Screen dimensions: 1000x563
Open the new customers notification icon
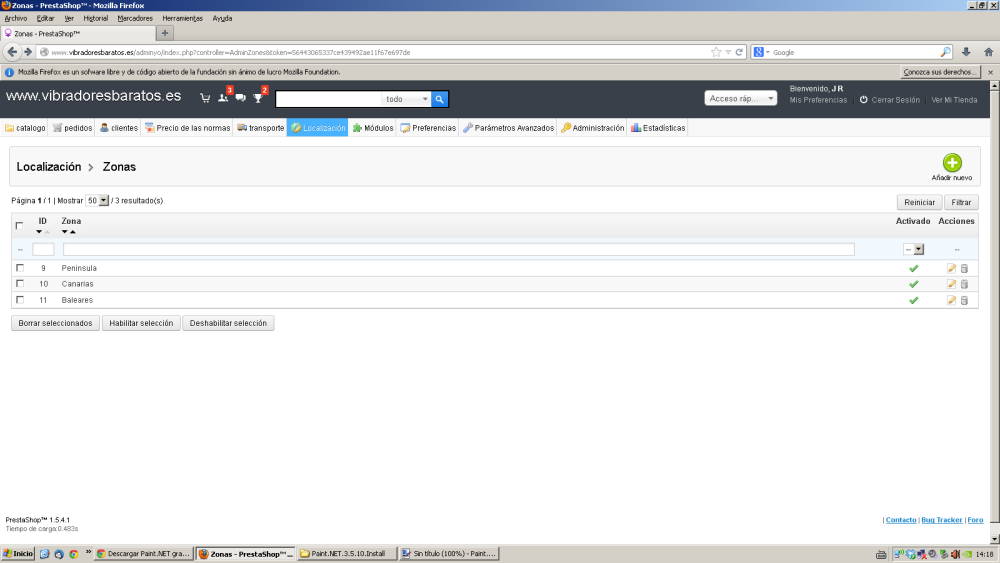(x=223, y=98)
